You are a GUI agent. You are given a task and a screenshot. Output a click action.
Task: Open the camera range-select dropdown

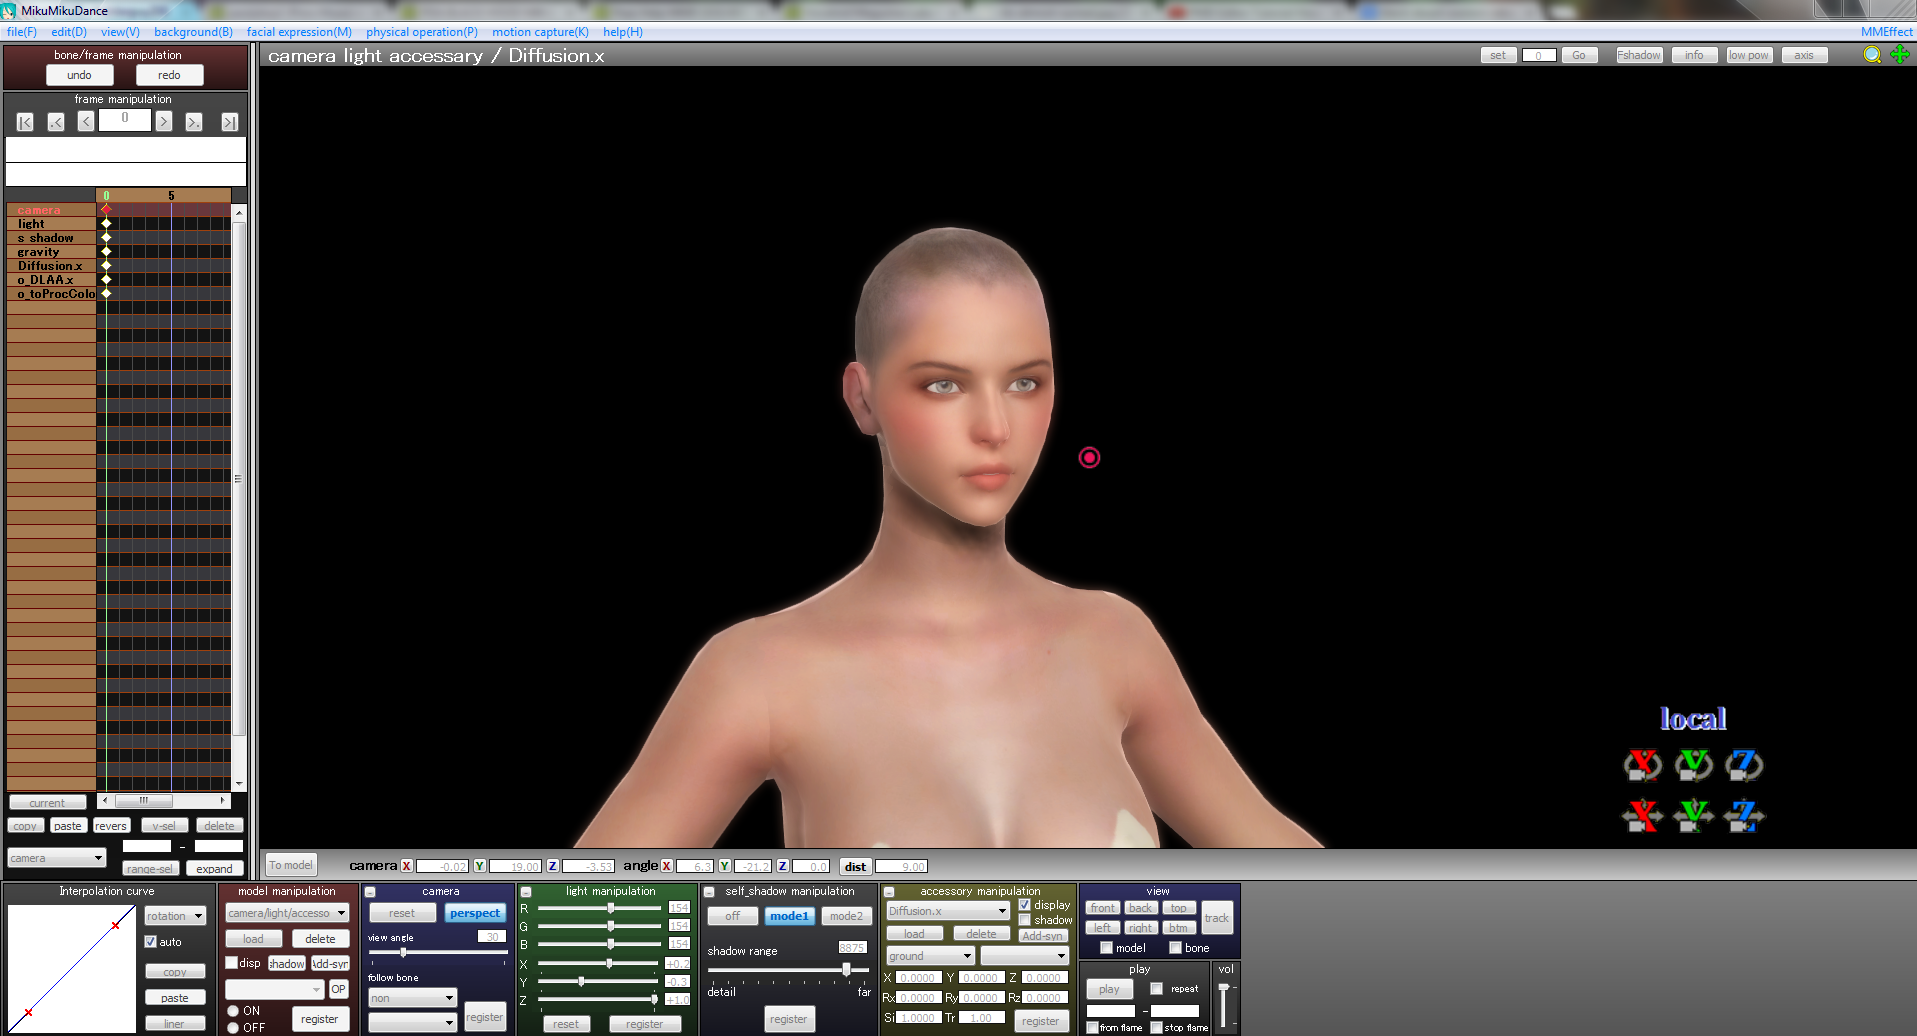pos(57,858)
